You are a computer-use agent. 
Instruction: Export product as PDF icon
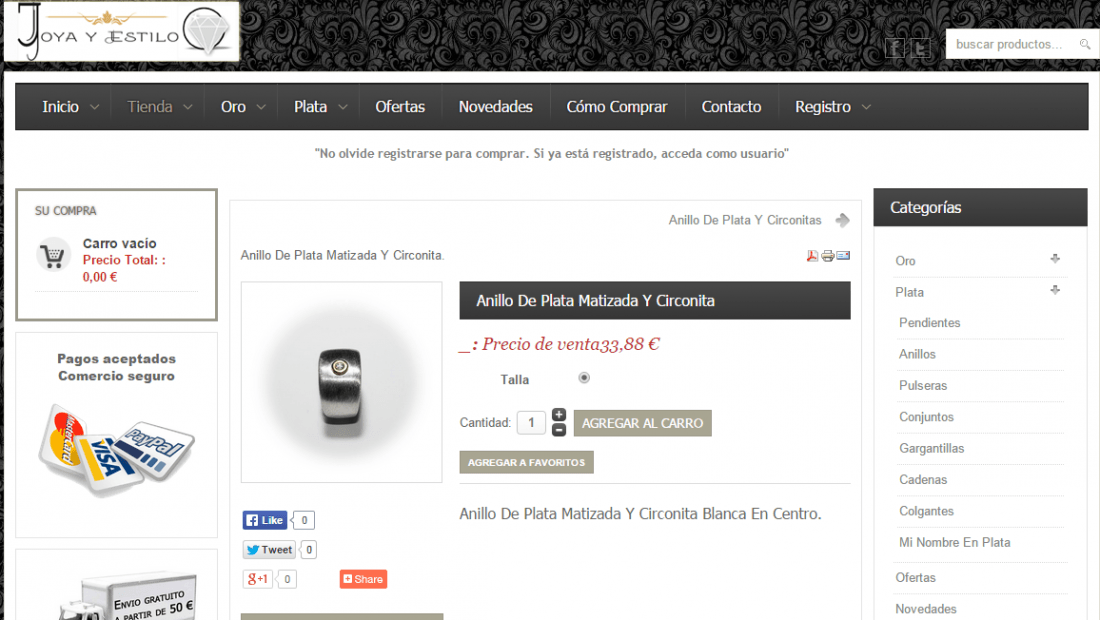tap(812, 255)
